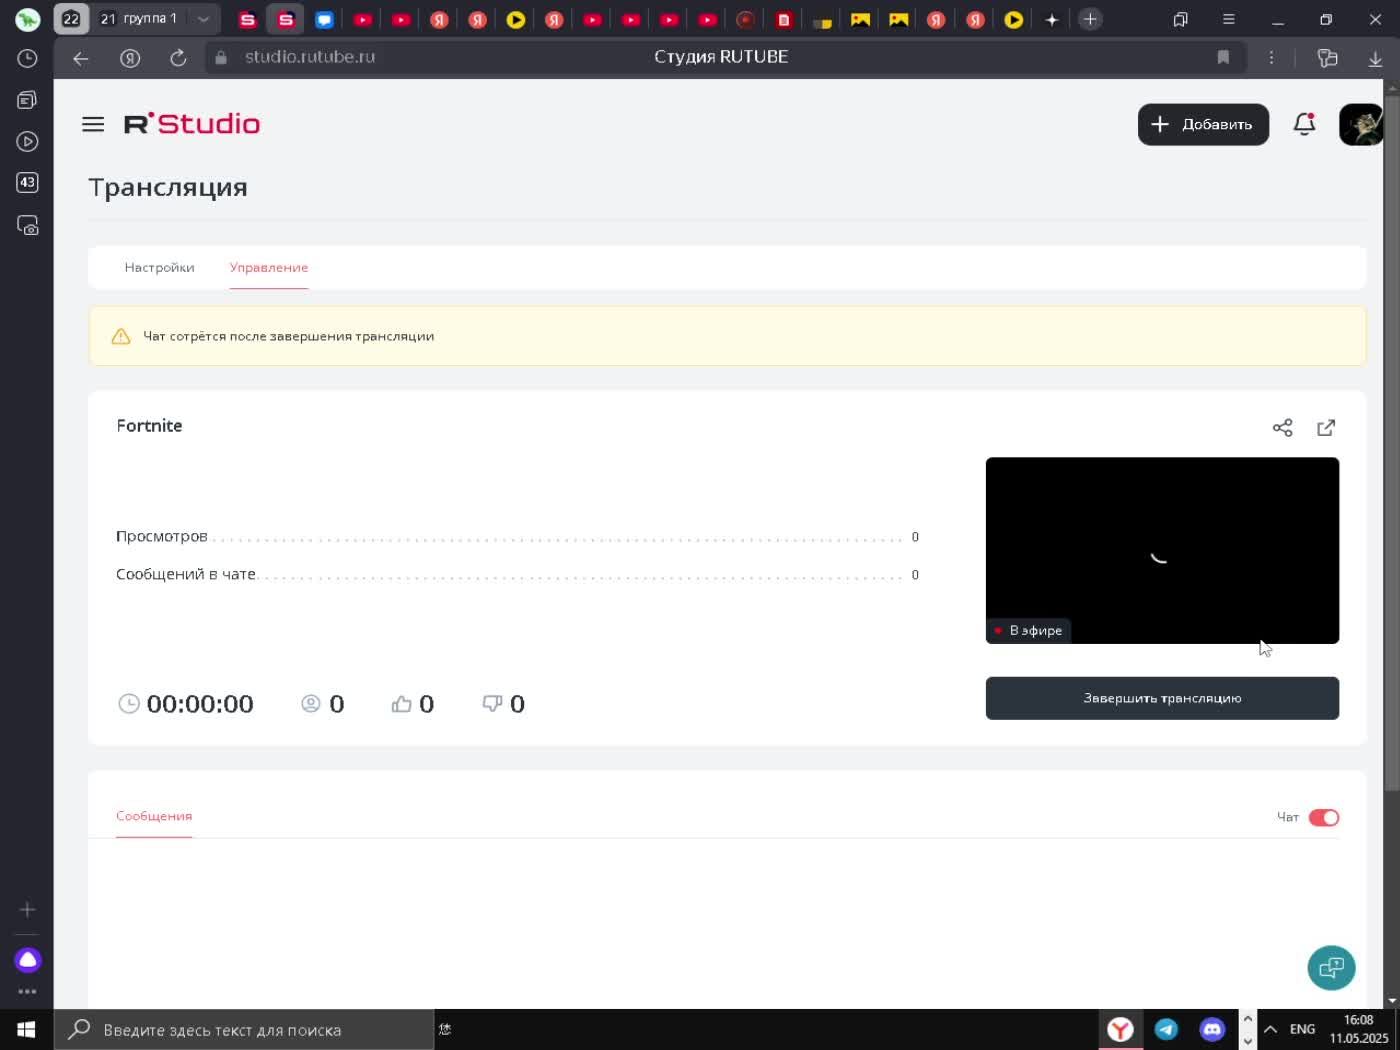This screenshot has width=1400, height=1050.
Task: Switch to the Настройки tab
Action: coord(159,267)
